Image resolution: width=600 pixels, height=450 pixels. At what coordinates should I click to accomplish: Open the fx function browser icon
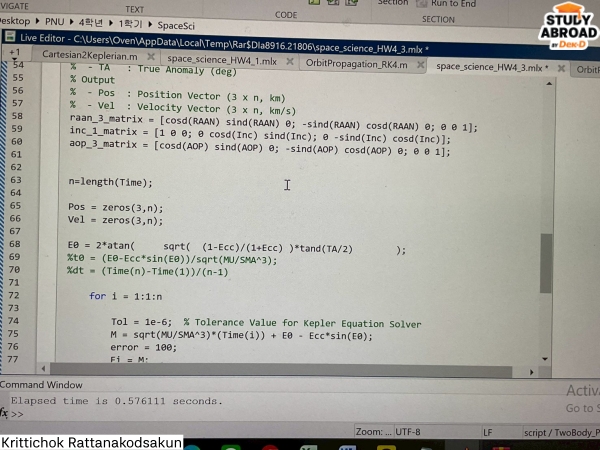(x=5, y=412)
